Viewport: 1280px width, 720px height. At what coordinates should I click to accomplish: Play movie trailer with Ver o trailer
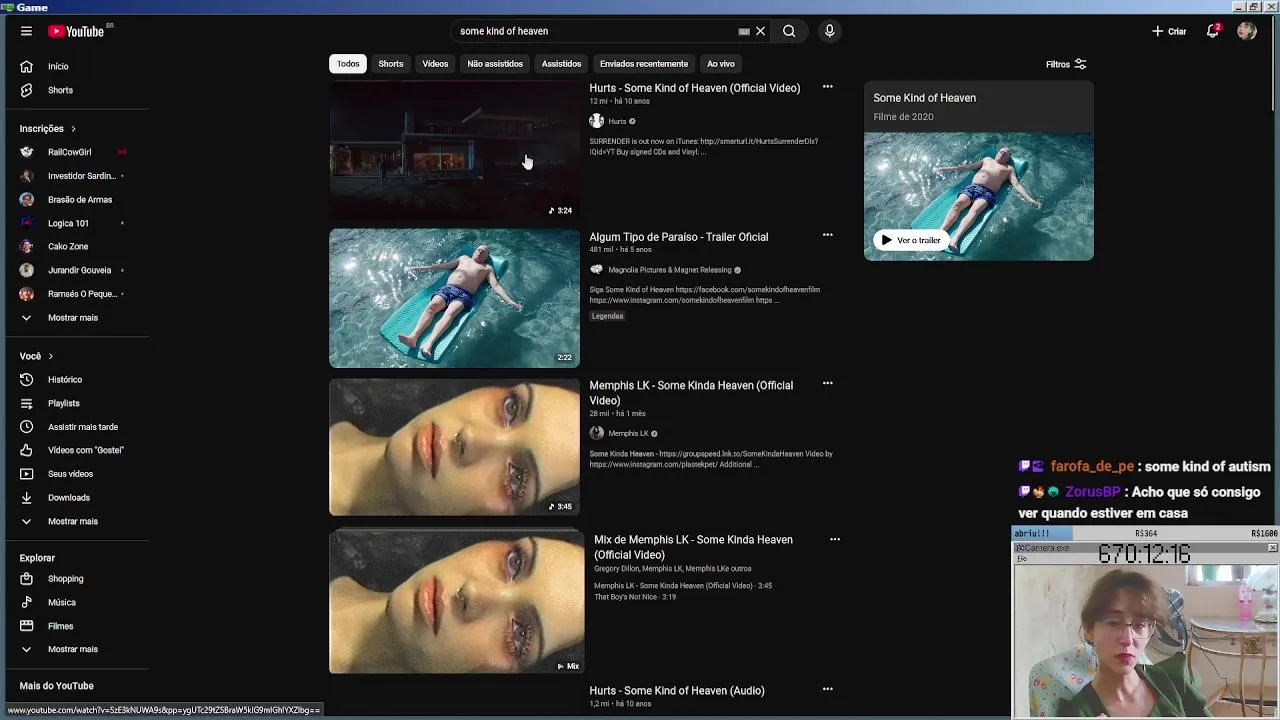tap(910, 240)
